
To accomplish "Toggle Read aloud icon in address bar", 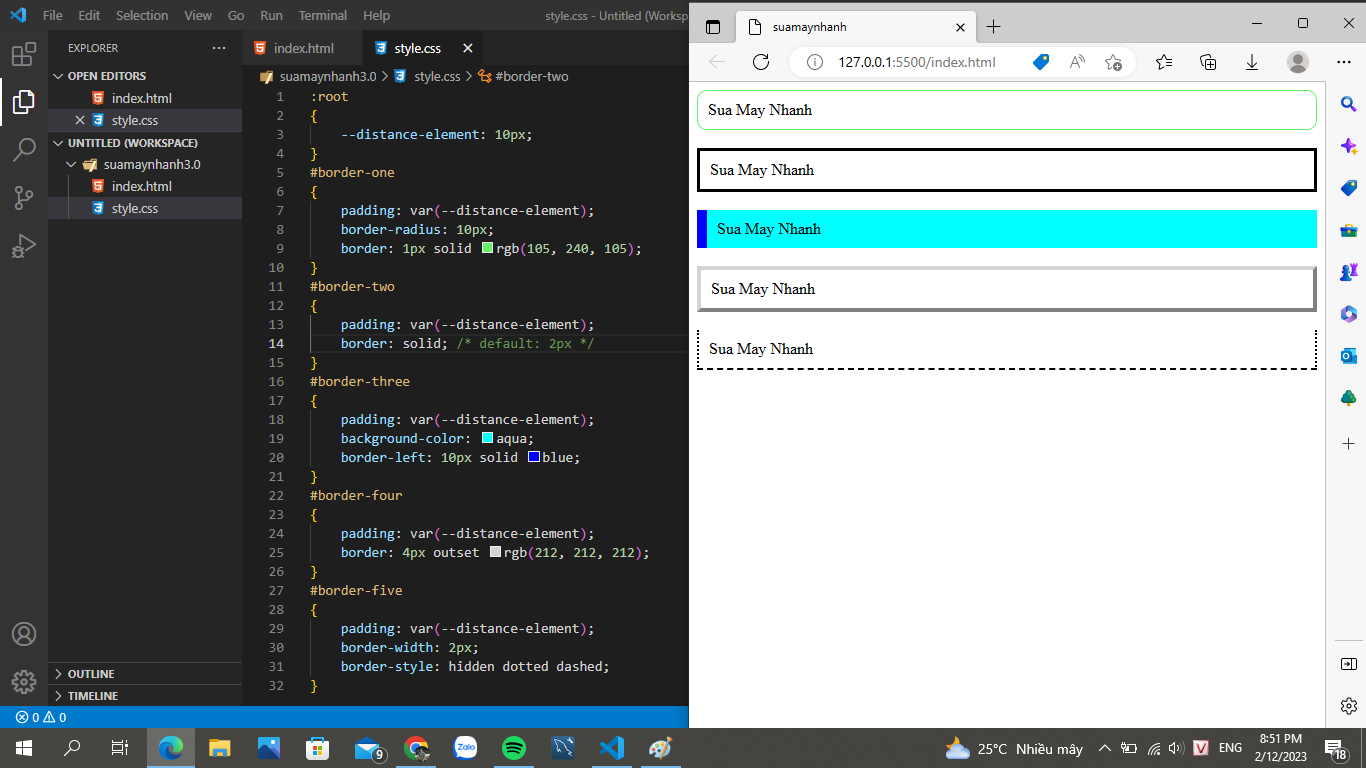I will coord(1077,62).
